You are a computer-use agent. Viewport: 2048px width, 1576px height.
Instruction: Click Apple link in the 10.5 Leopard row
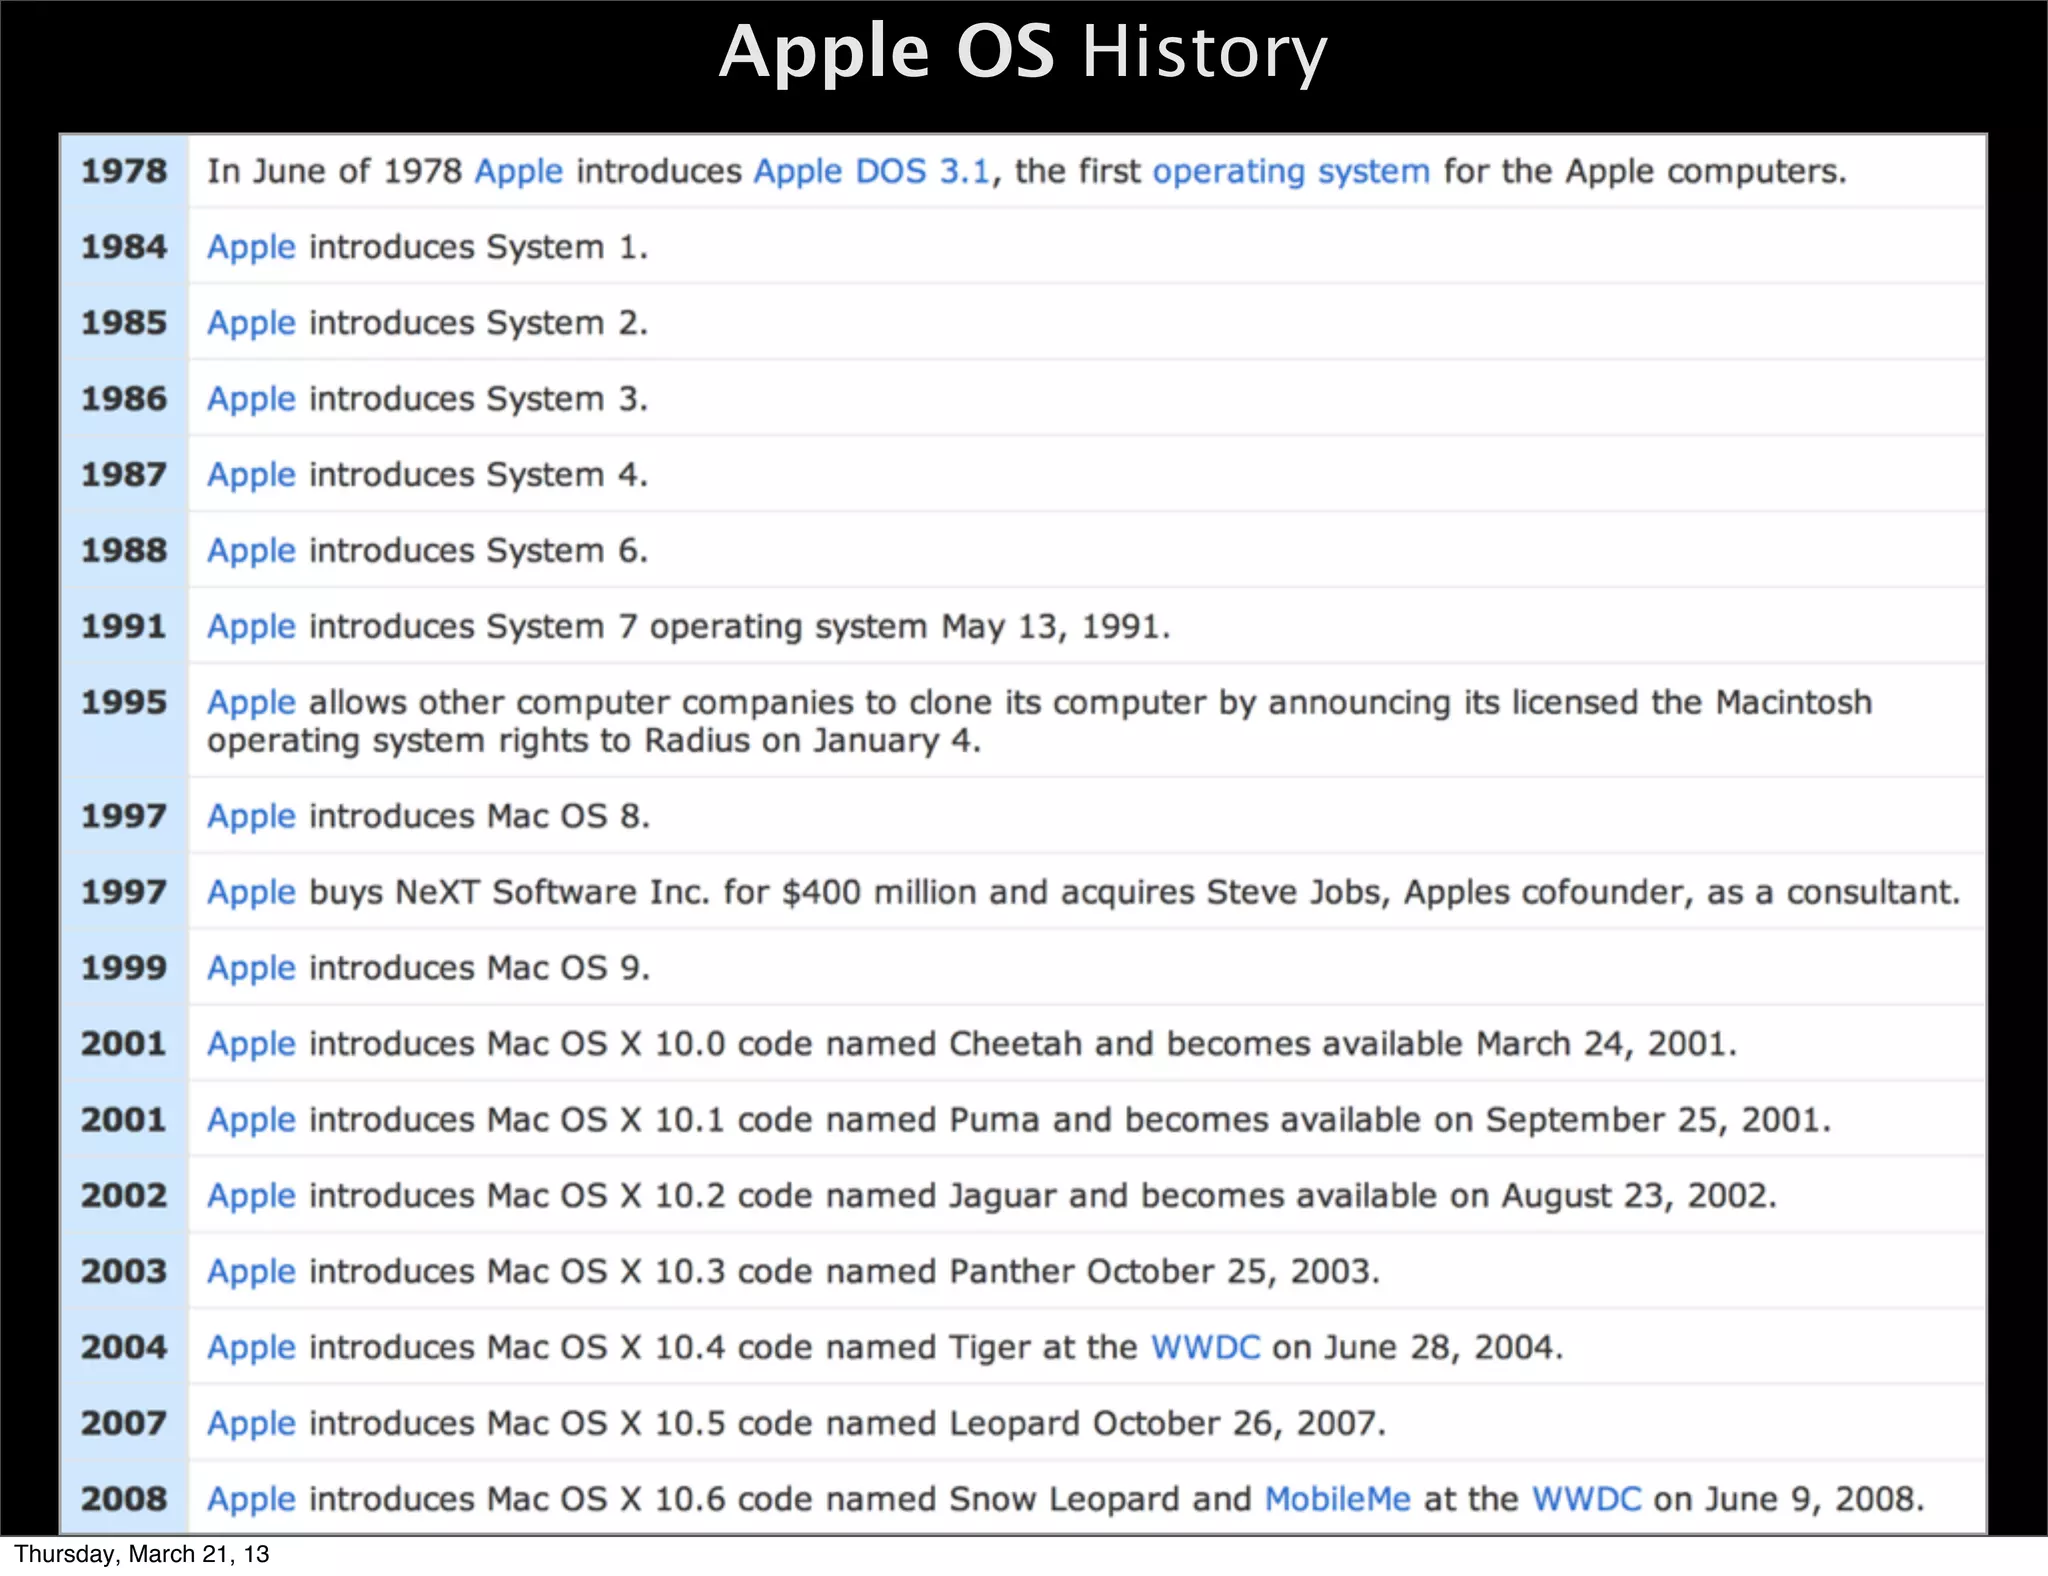click(251, 1426)
